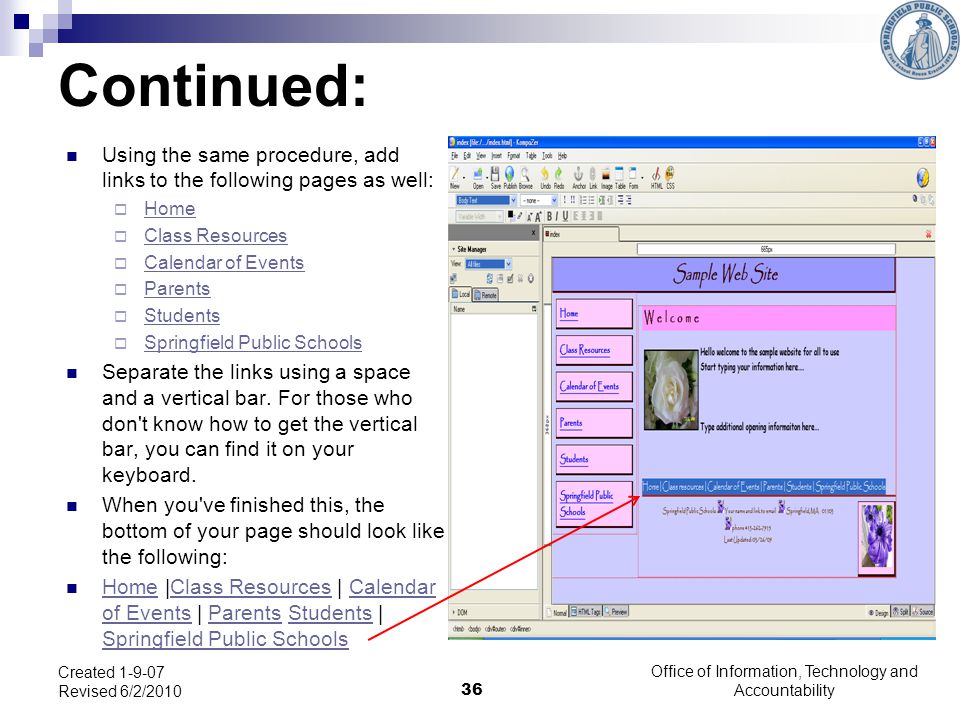Select the Split view button

900,612
